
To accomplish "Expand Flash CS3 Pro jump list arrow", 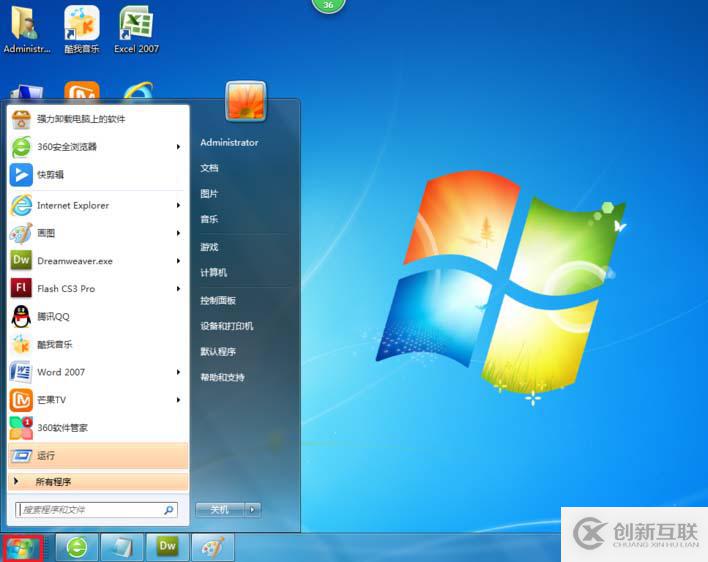I will (x=178, y=288).
